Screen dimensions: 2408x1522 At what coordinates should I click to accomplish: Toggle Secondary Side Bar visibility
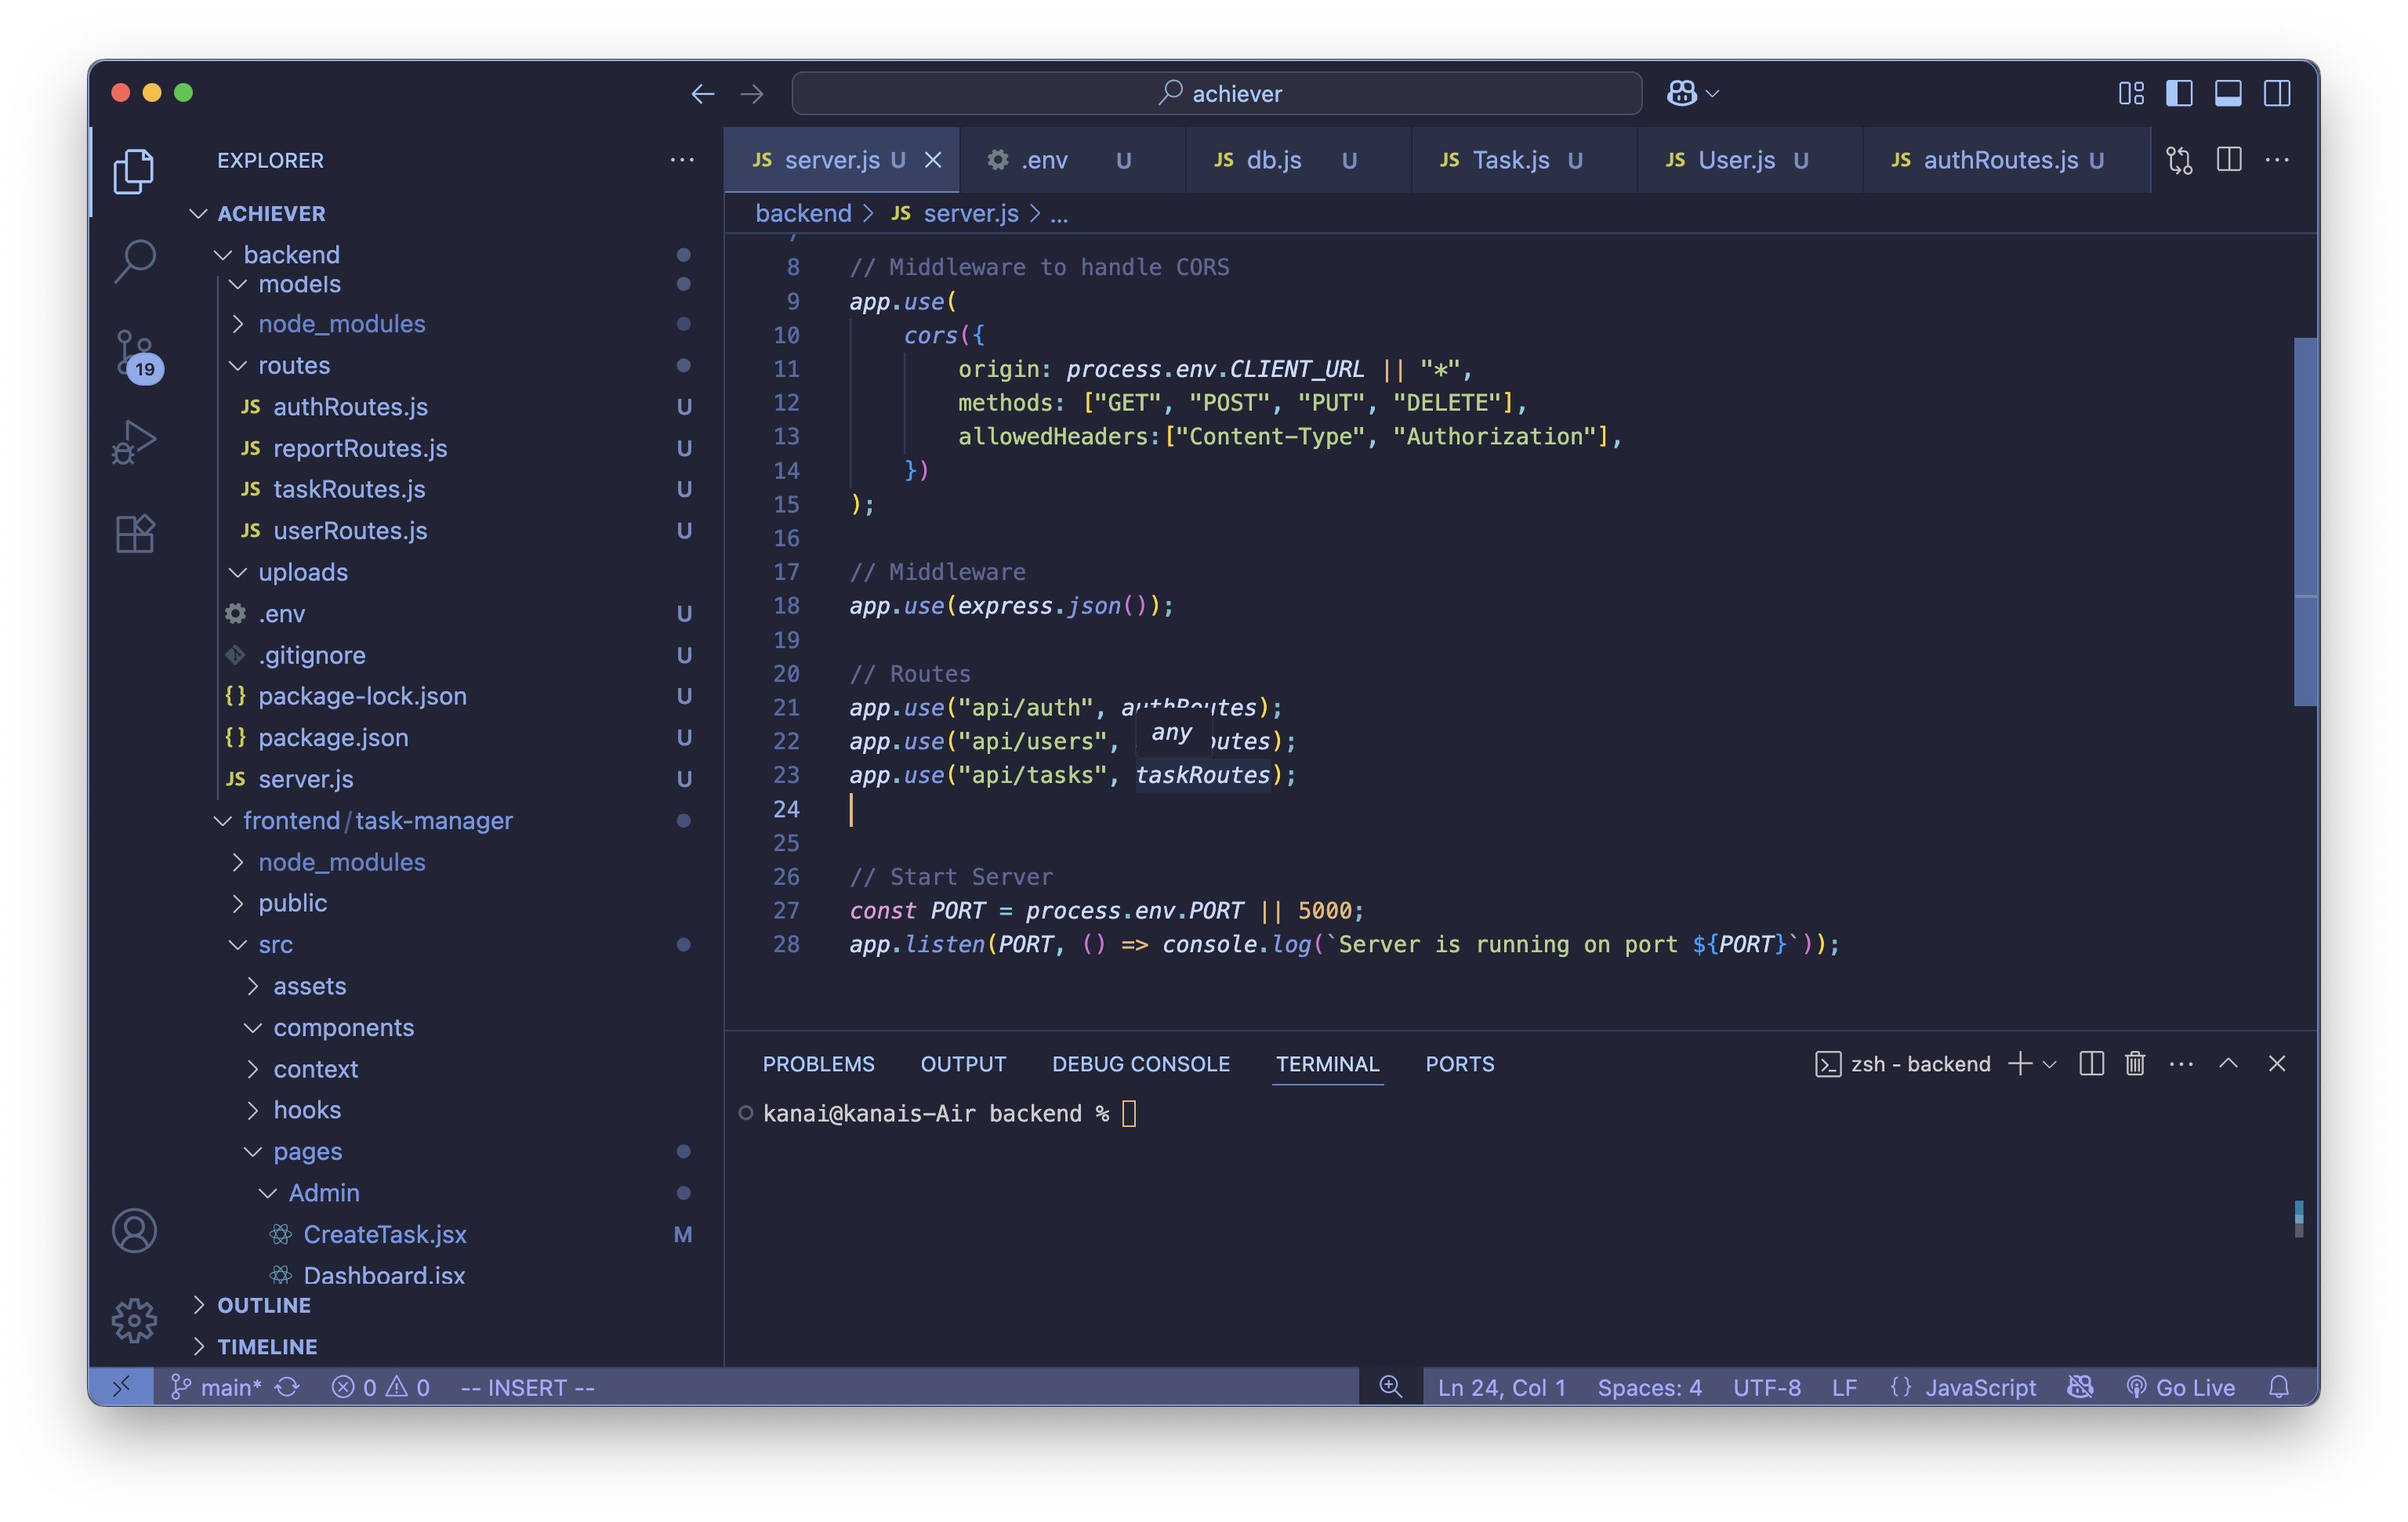coord(2277,93)
